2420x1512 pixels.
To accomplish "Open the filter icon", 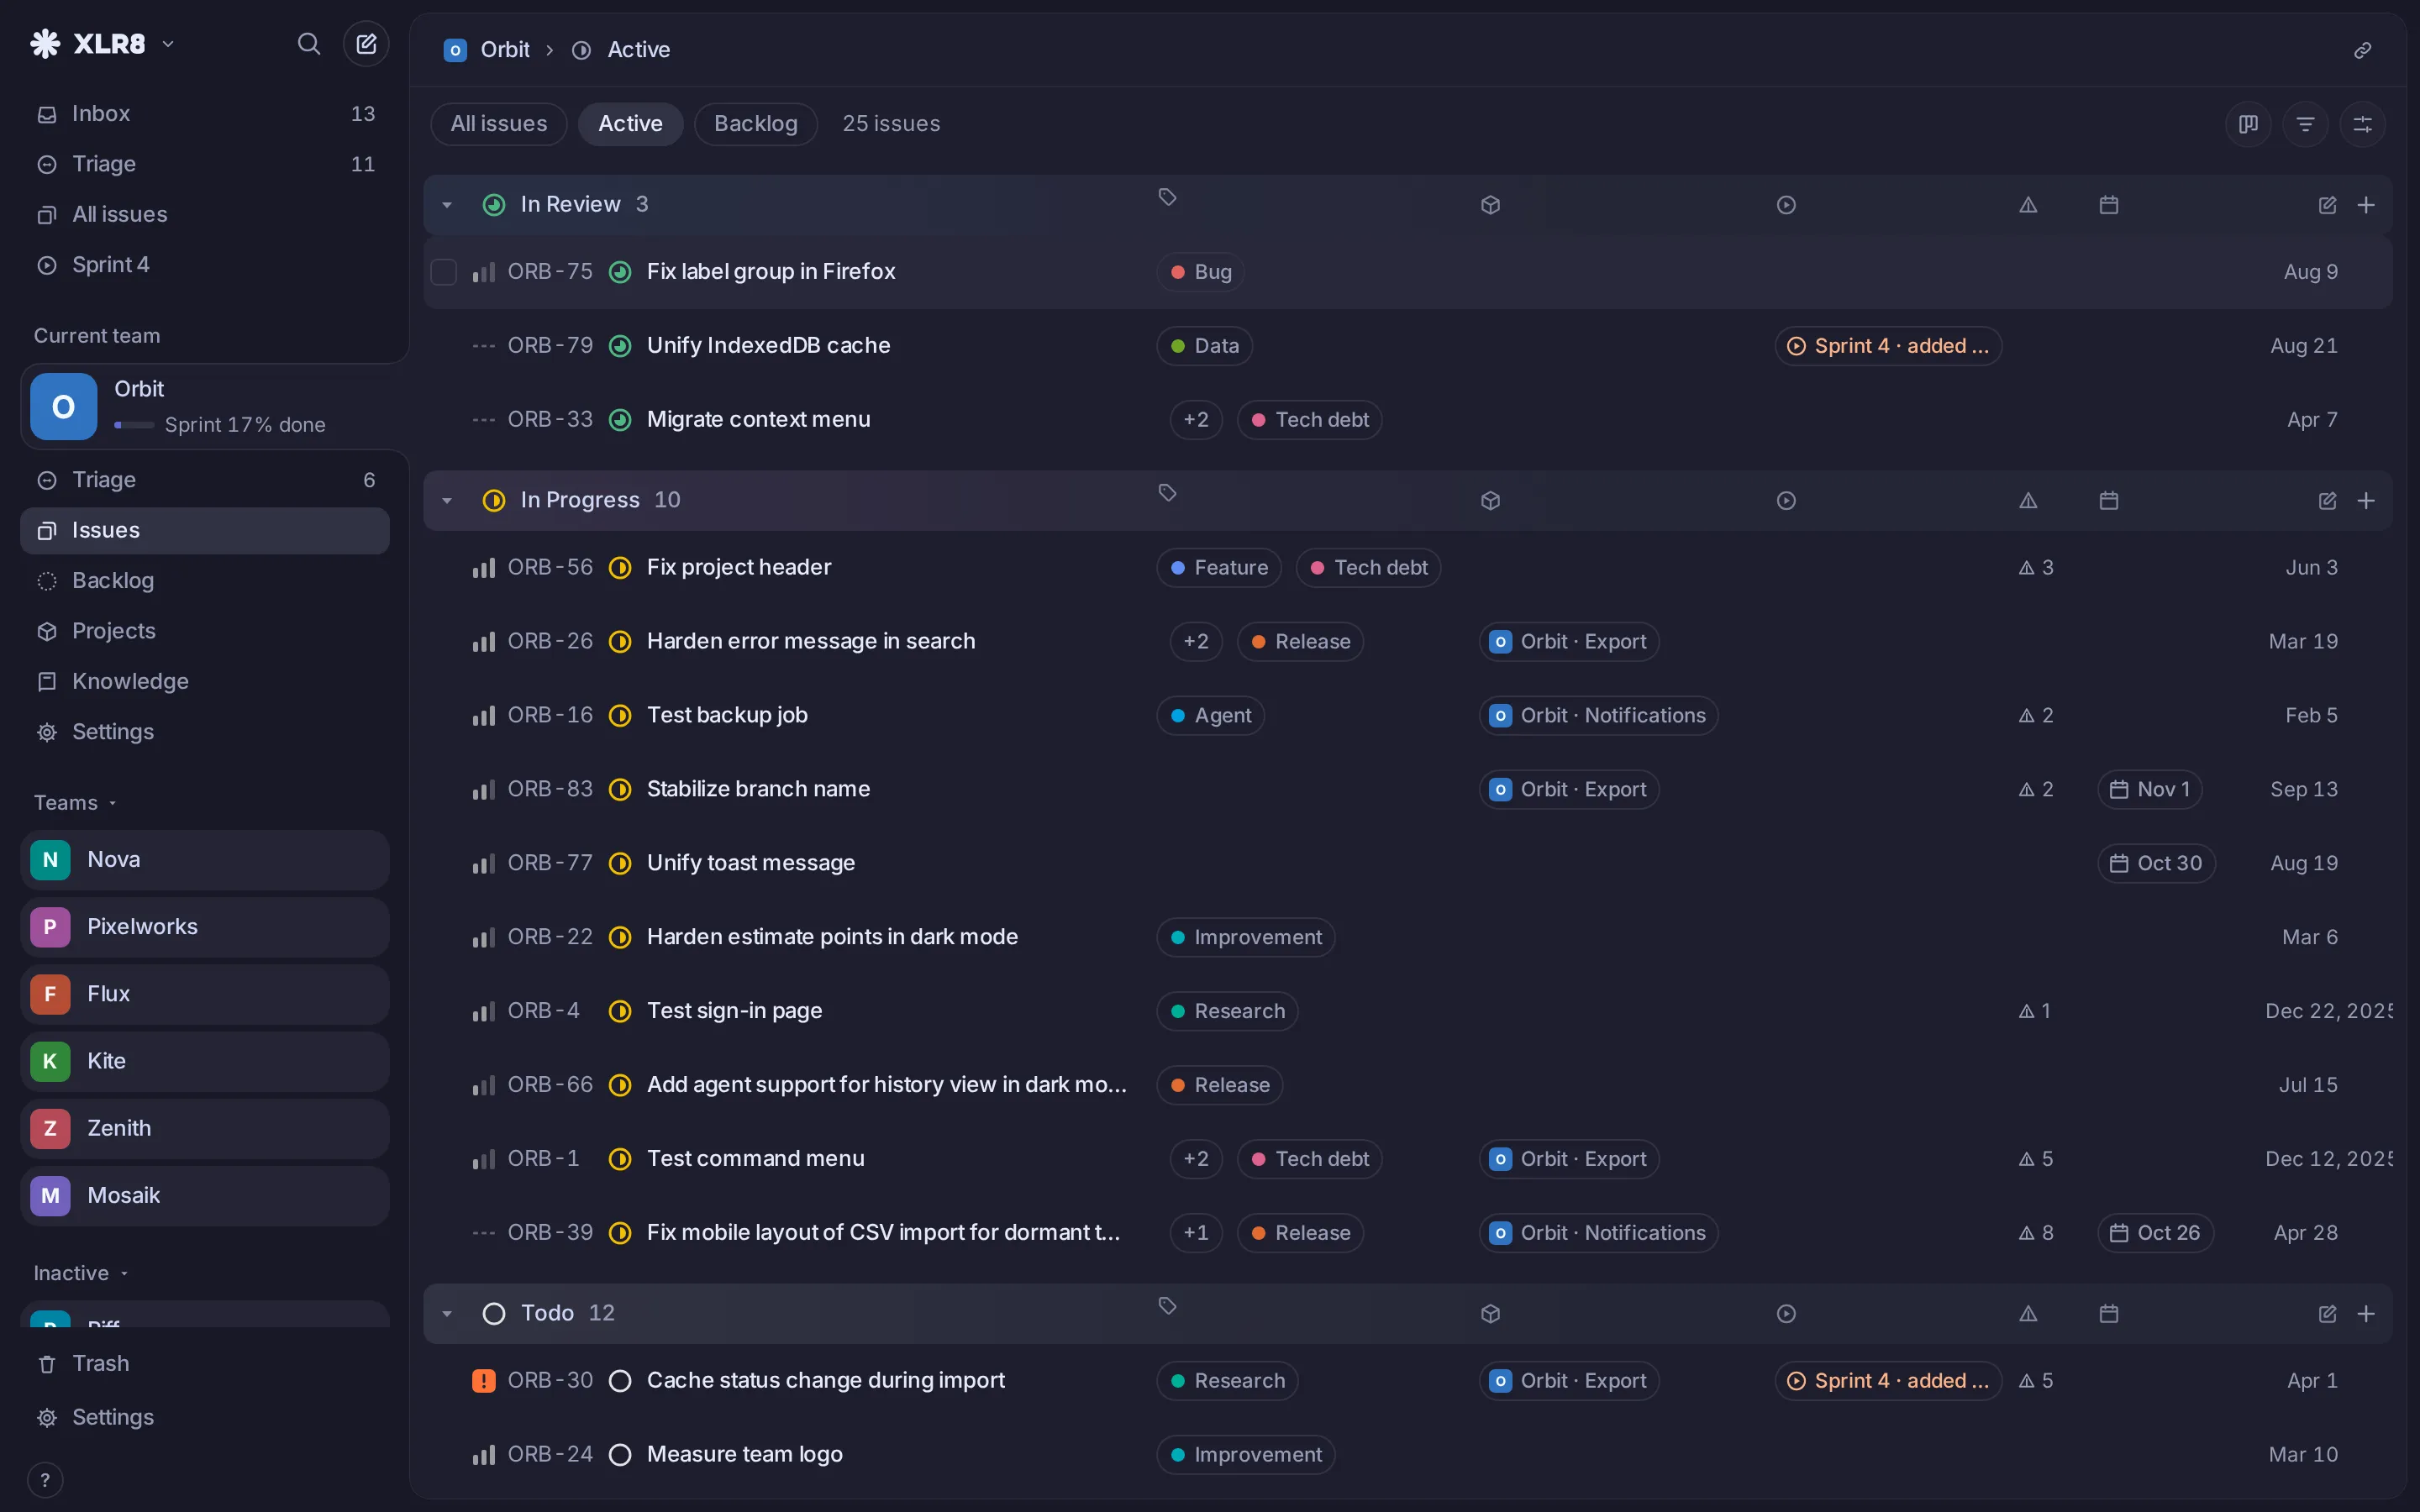I will click(x=2305, y=124).
